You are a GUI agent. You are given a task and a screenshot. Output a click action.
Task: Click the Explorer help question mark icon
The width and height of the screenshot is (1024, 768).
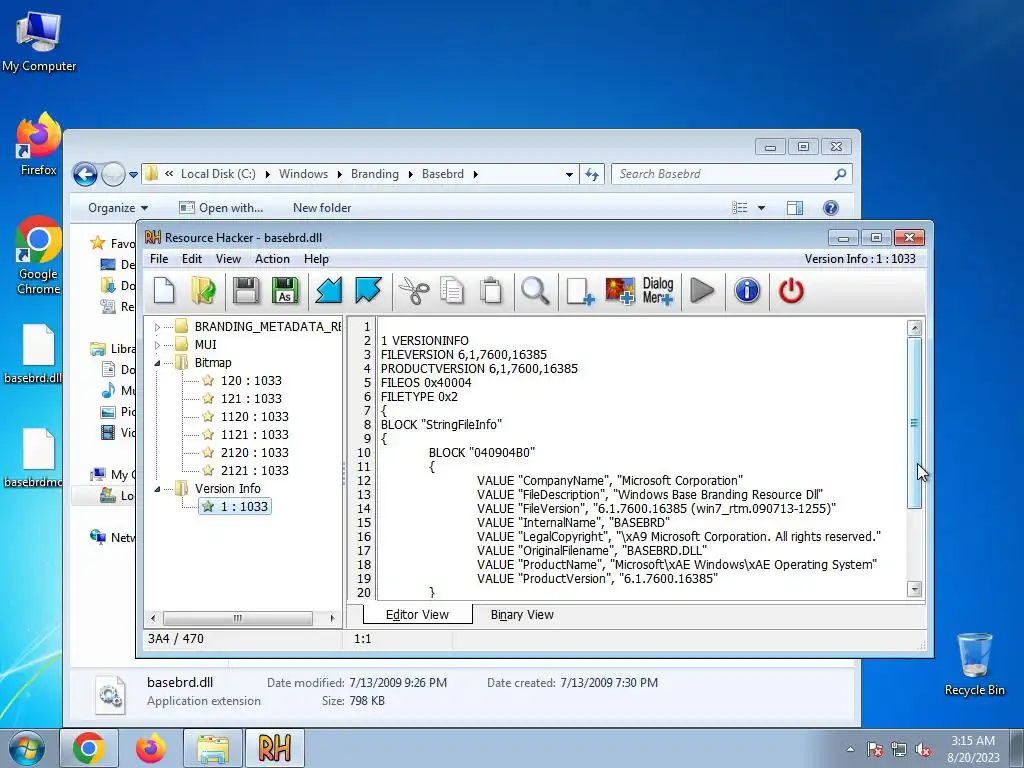[x=831, y=208]
